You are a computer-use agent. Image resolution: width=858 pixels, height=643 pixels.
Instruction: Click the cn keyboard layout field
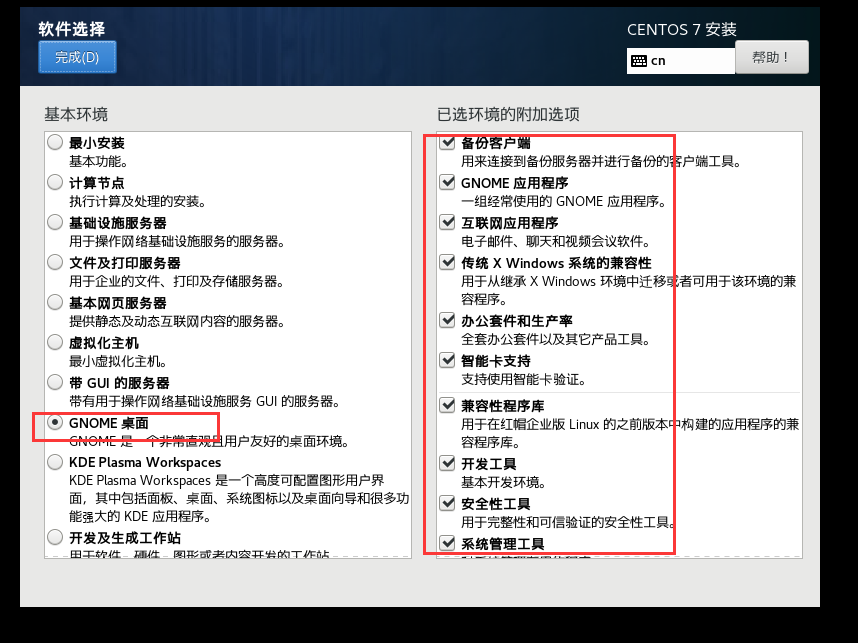(681, 61)
